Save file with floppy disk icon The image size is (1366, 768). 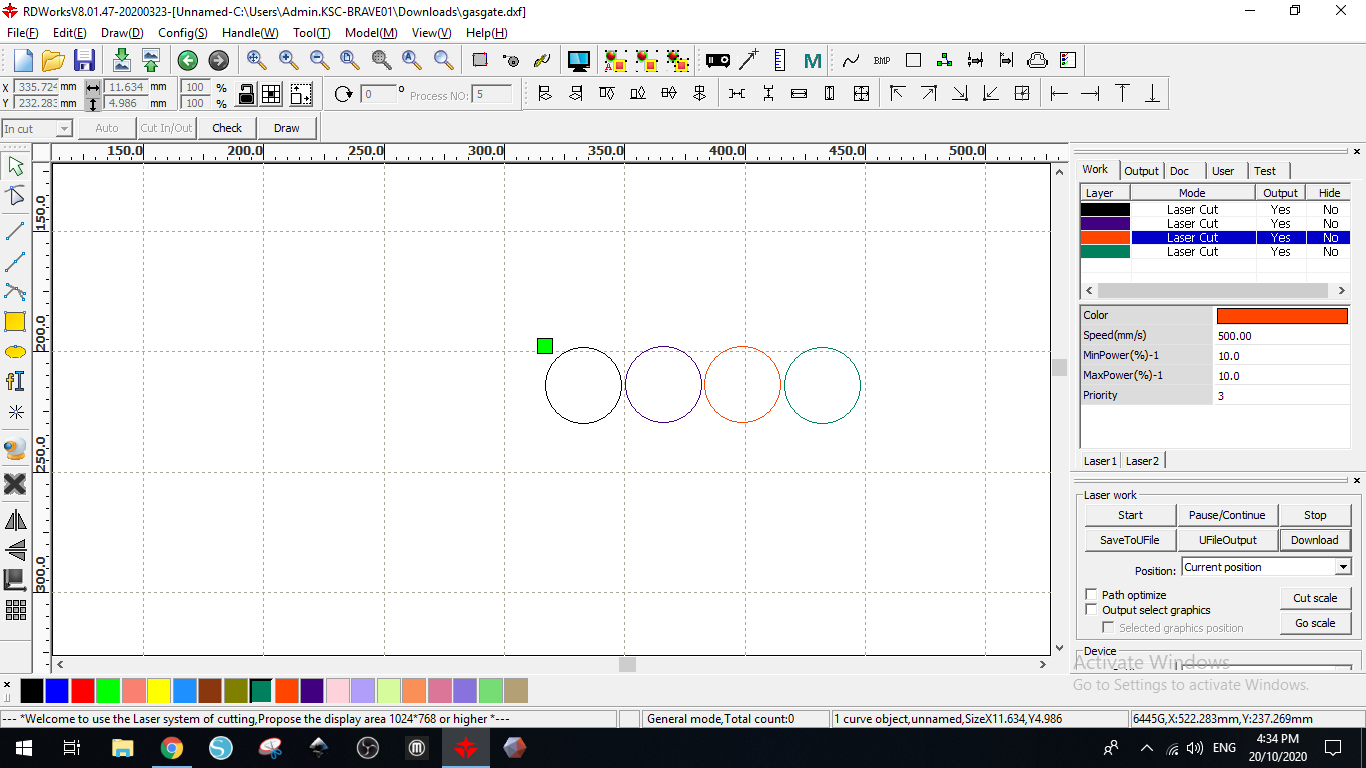tap(84, 60)
